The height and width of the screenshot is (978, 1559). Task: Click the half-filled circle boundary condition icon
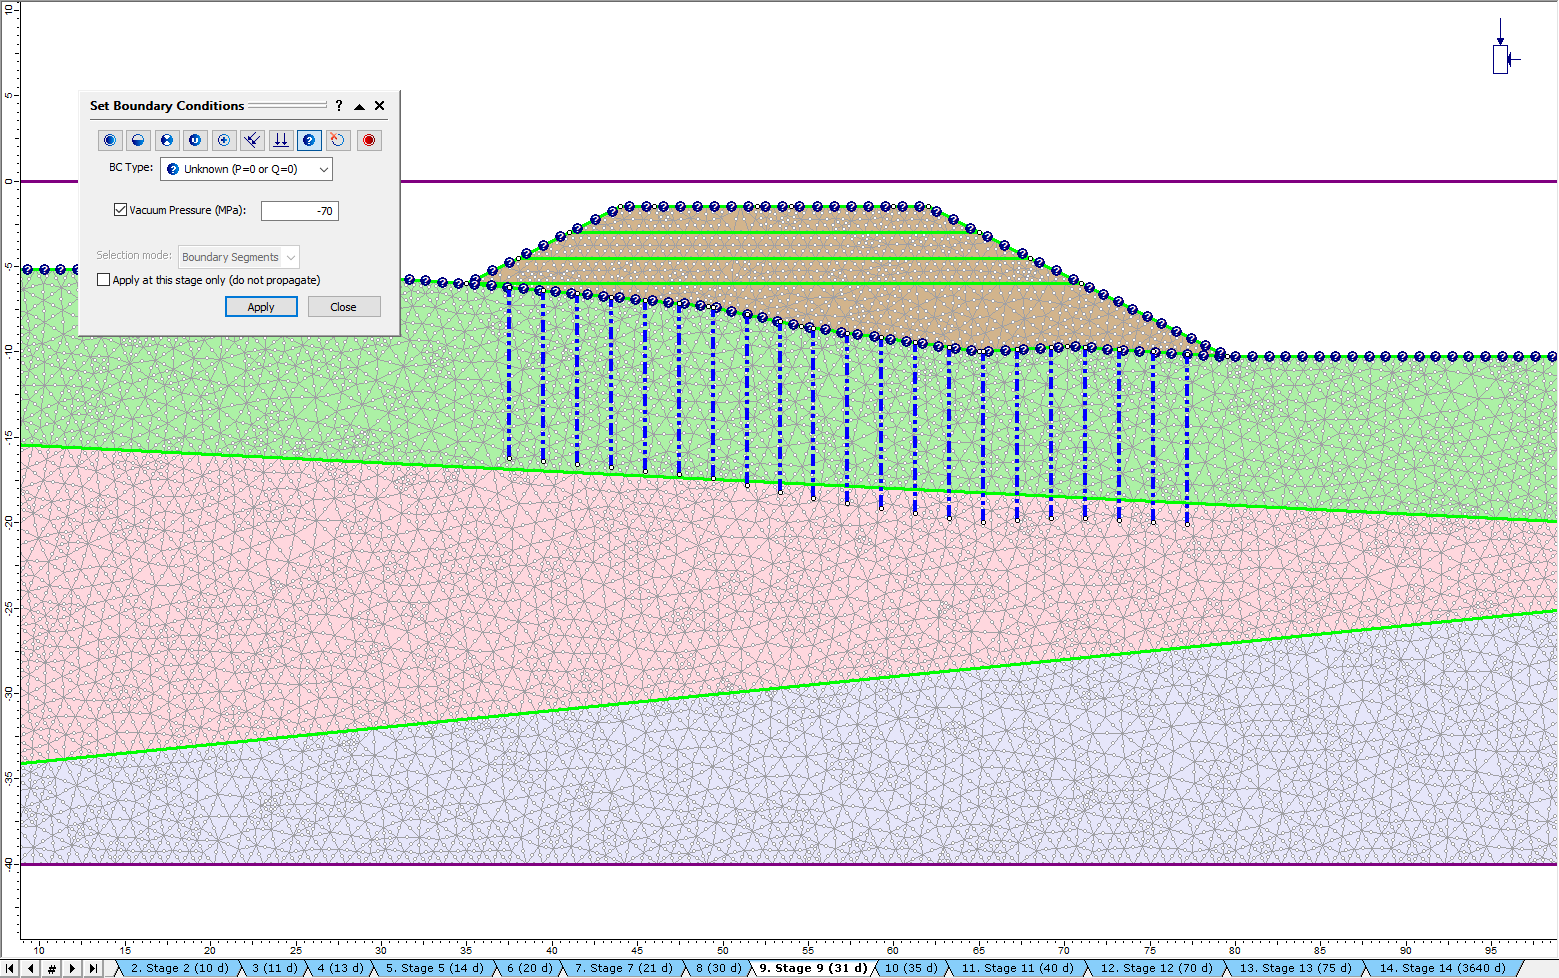click(x=139, y=140)
